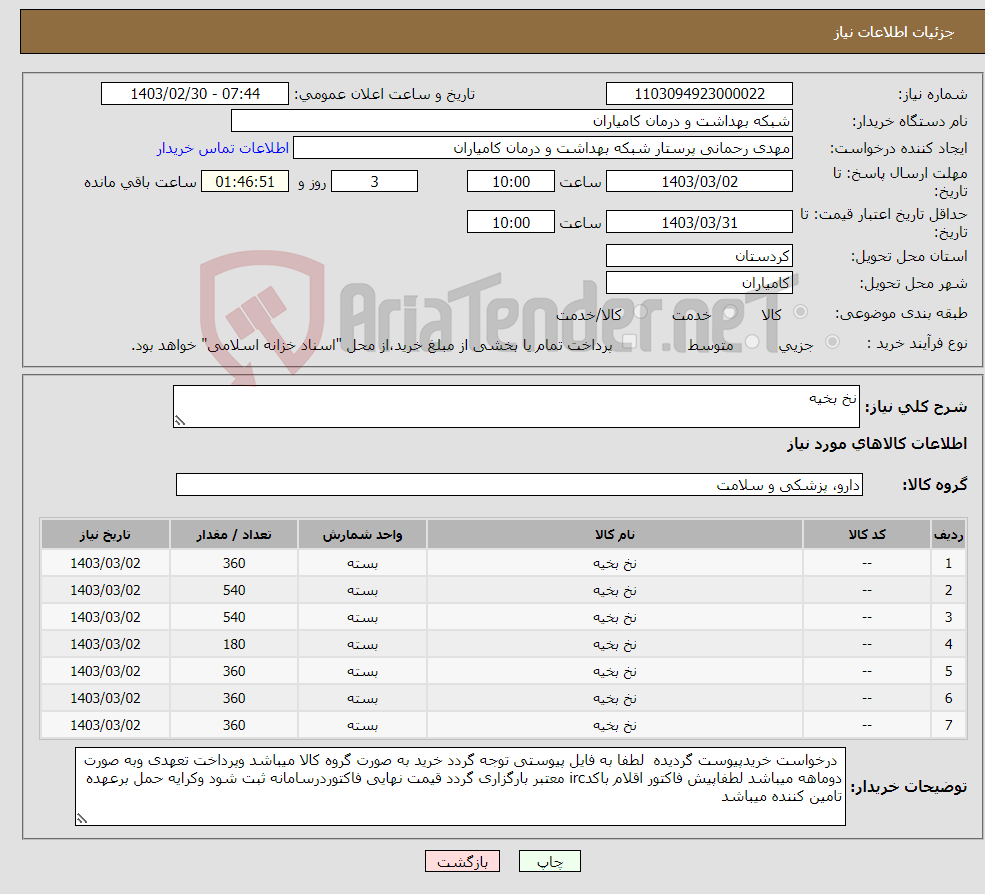The height and width of the screenshot is (894, 985).
Task: Click نخ بخیه name in row 7
Action: tap(614, 726)
